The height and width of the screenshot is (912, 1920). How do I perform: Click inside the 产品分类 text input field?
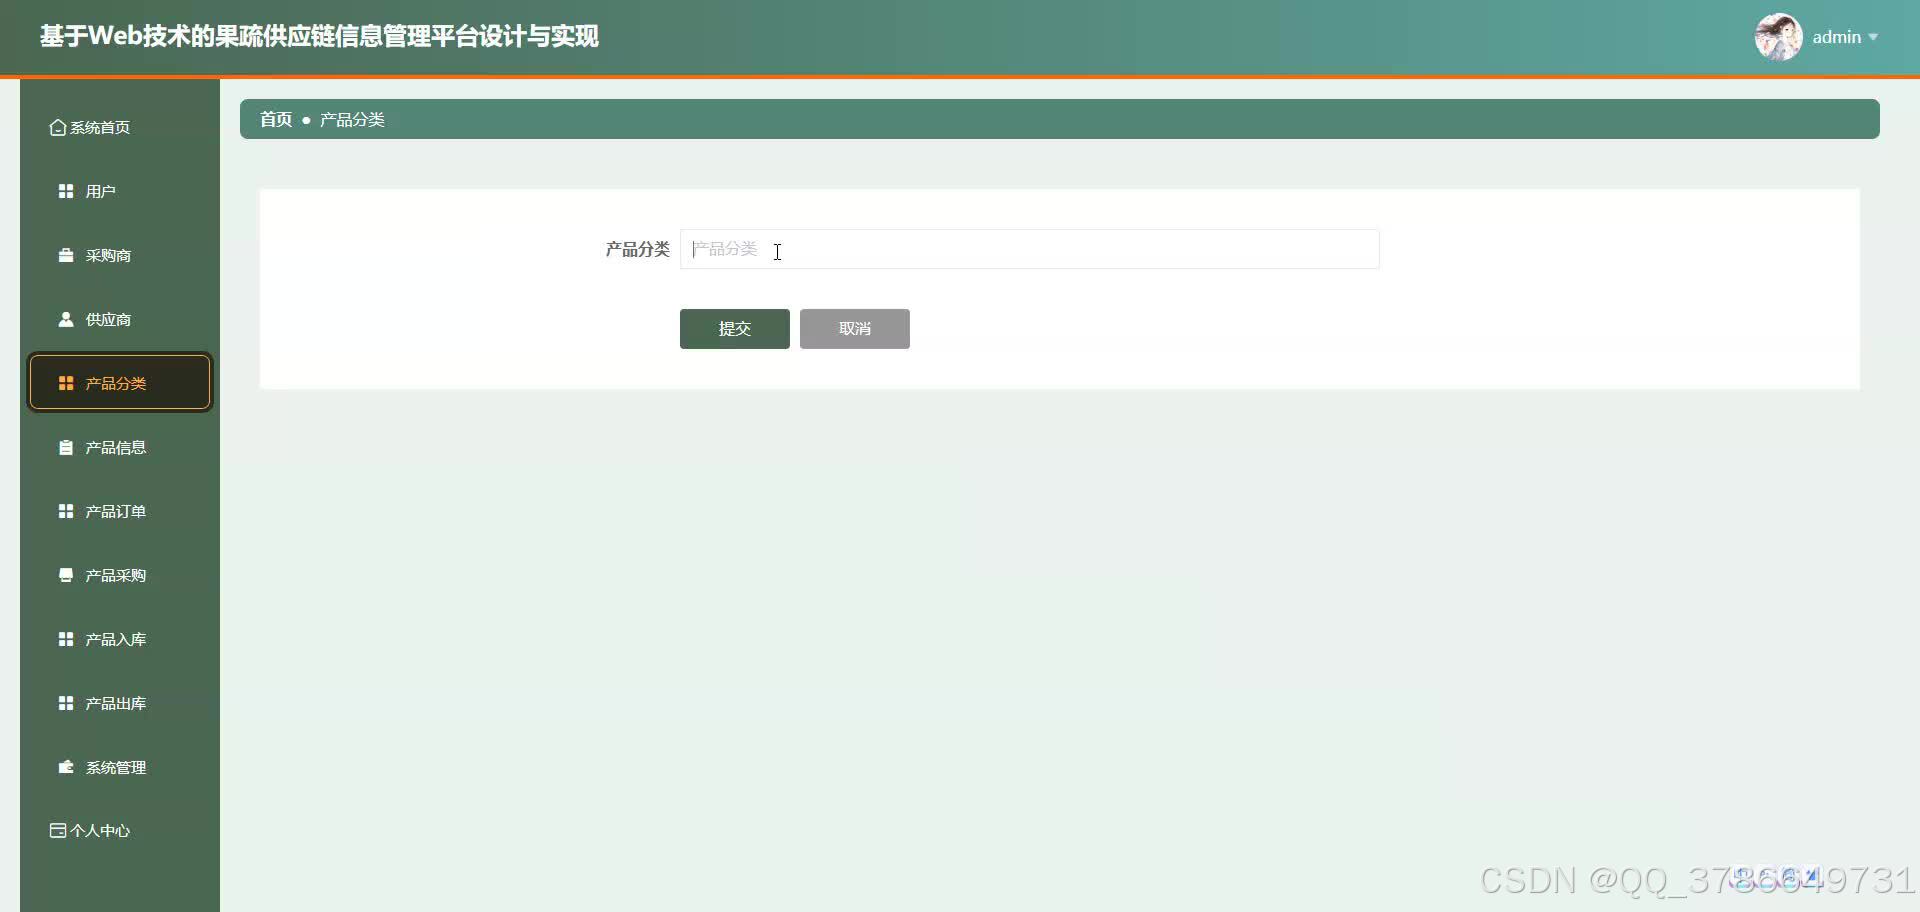[1030, 249]
